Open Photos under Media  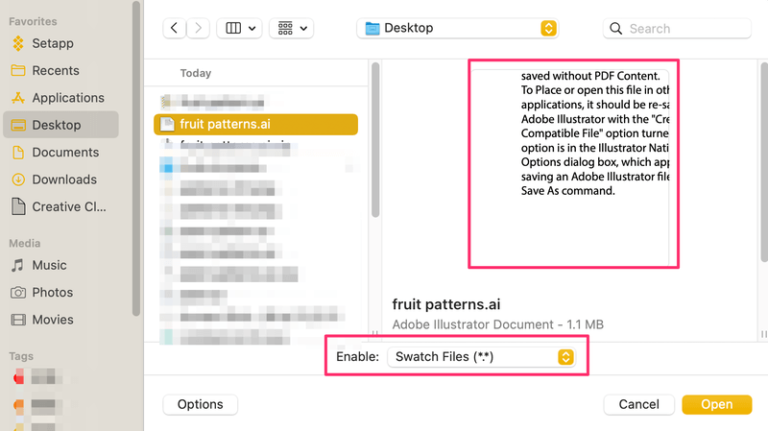[x=52, y=292]
